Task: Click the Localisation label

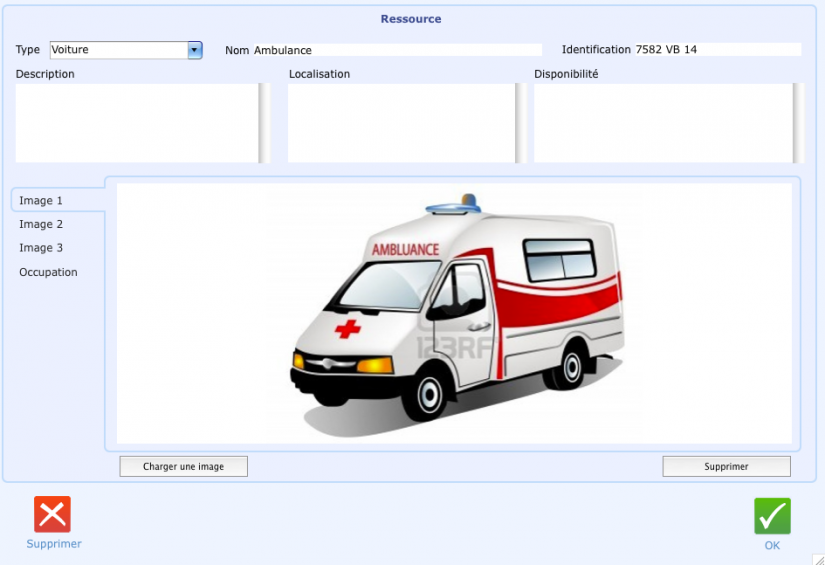Action: 319,74
